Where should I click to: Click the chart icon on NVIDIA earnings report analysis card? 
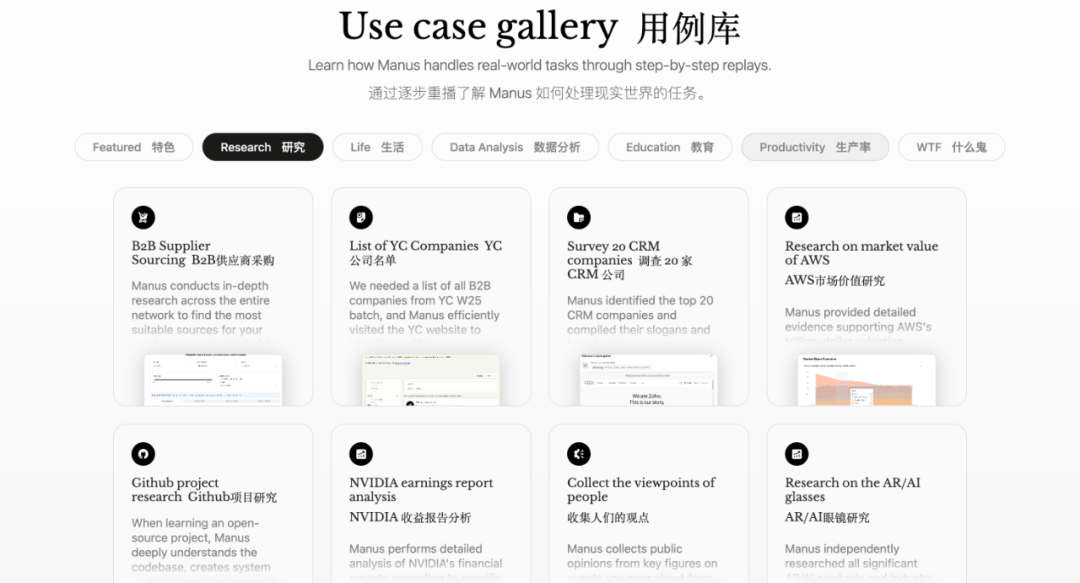(x=361, y=454)
